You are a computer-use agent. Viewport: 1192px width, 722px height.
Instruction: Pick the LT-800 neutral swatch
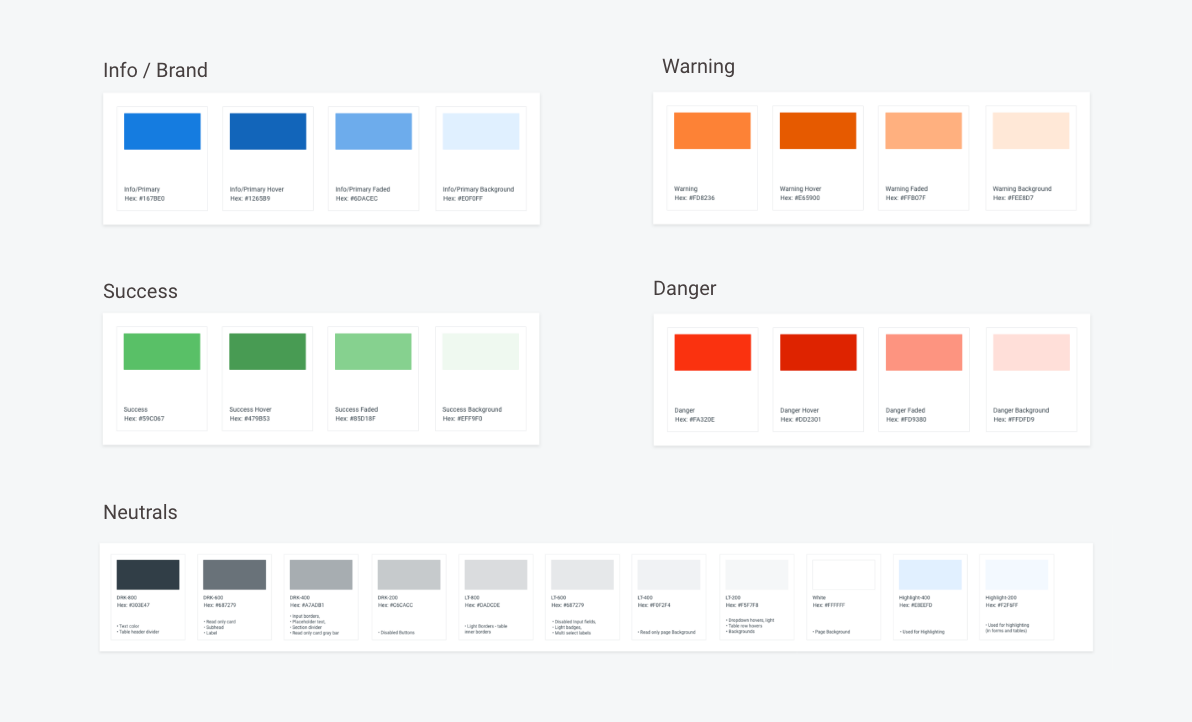pos(496,575)
